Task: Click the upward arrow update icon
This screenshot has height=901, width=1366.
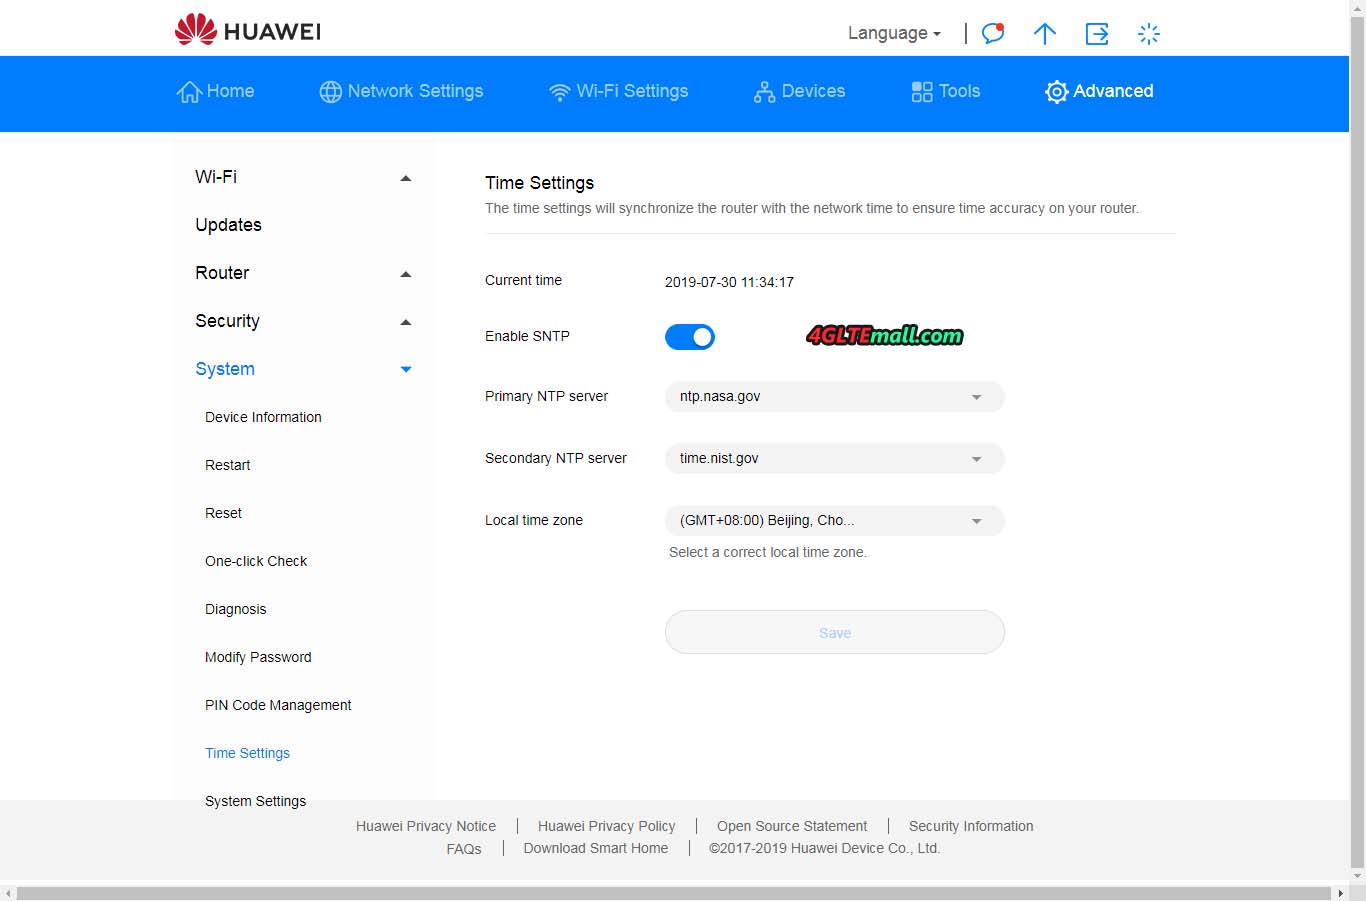Action: pos(1044,33)
